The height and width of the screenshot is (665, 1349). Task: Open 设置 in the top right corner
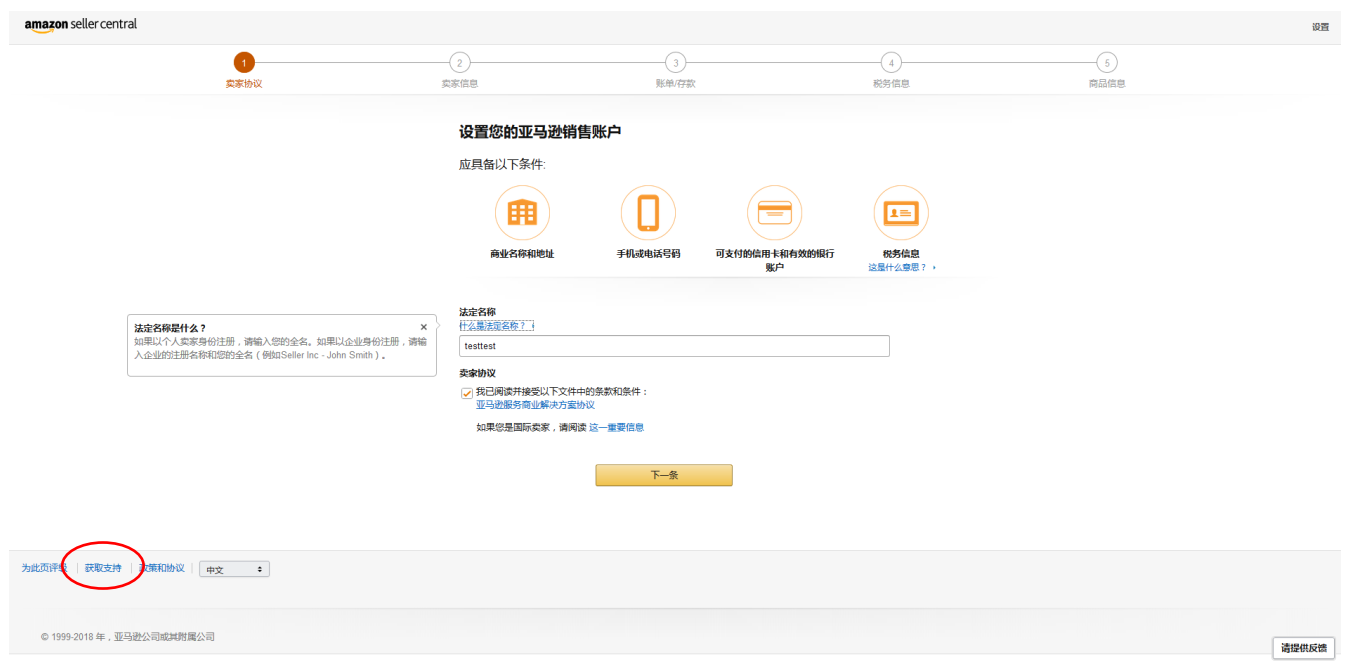click(1321, 27)
